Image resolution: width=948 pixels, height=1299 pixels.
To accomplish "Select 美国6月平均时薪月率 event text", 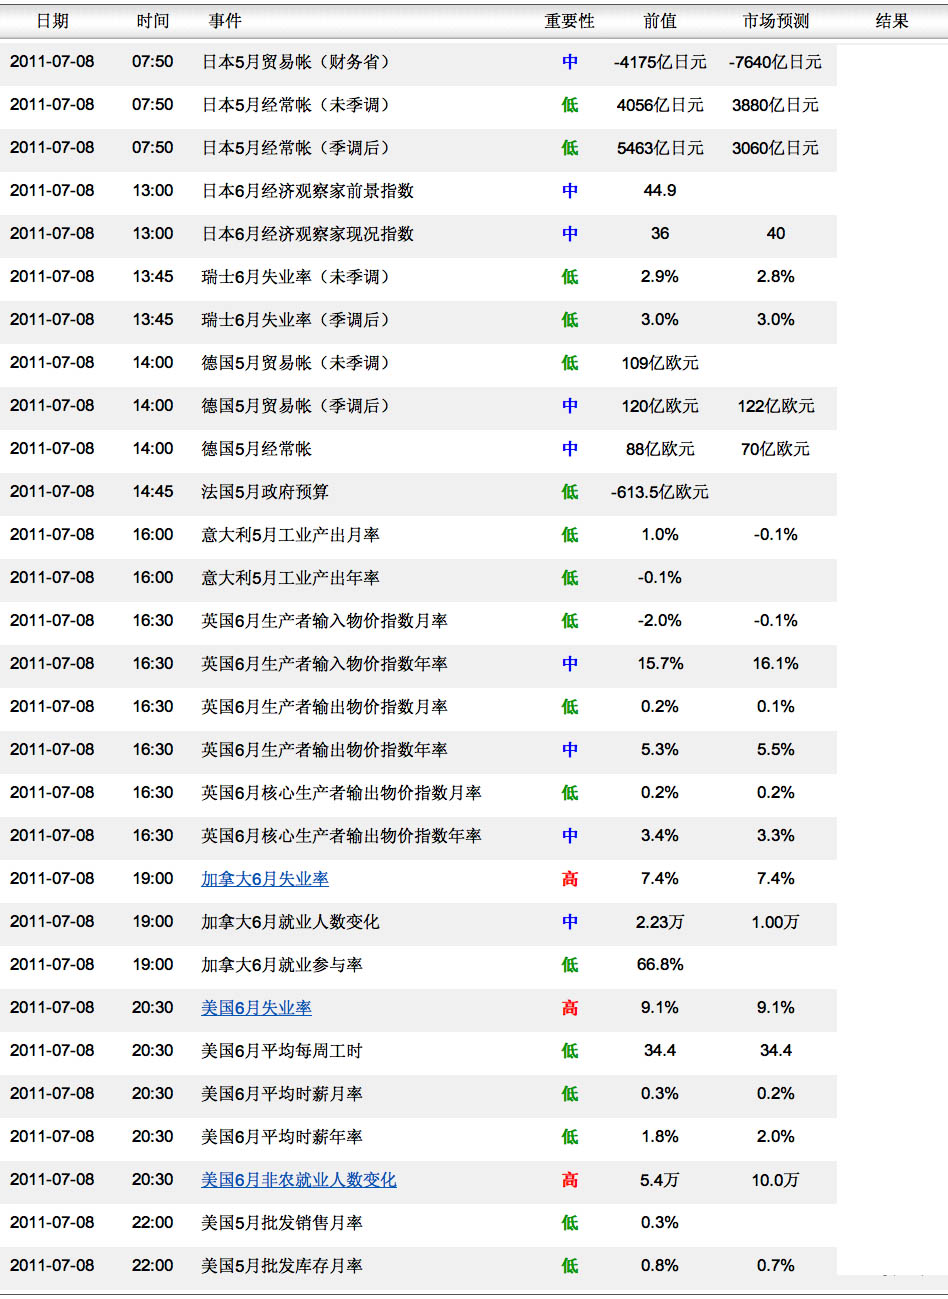I will pyautogui.click(x=282, y=1094).
